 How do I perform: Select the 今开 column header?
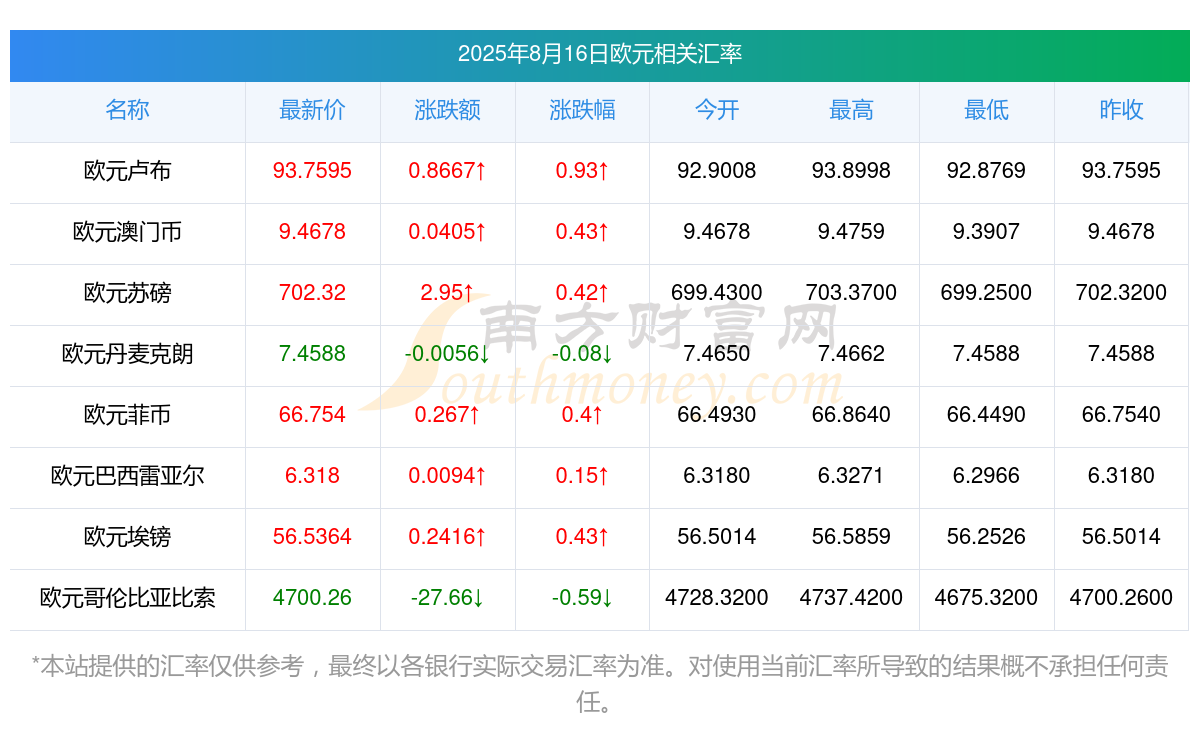pos(717,110)
